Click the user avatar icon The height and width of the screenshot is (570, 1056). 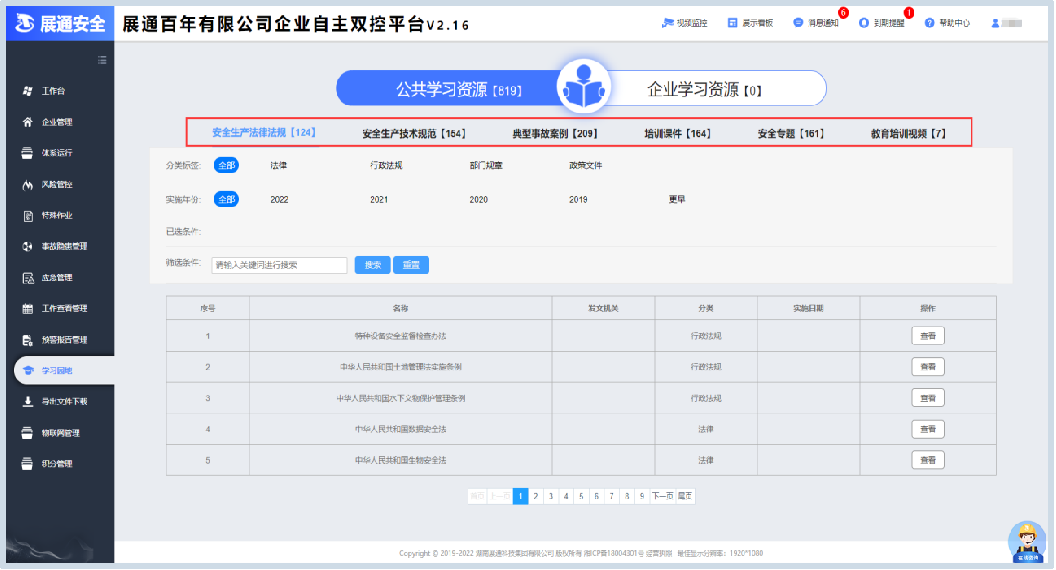[x=995, y=23]
